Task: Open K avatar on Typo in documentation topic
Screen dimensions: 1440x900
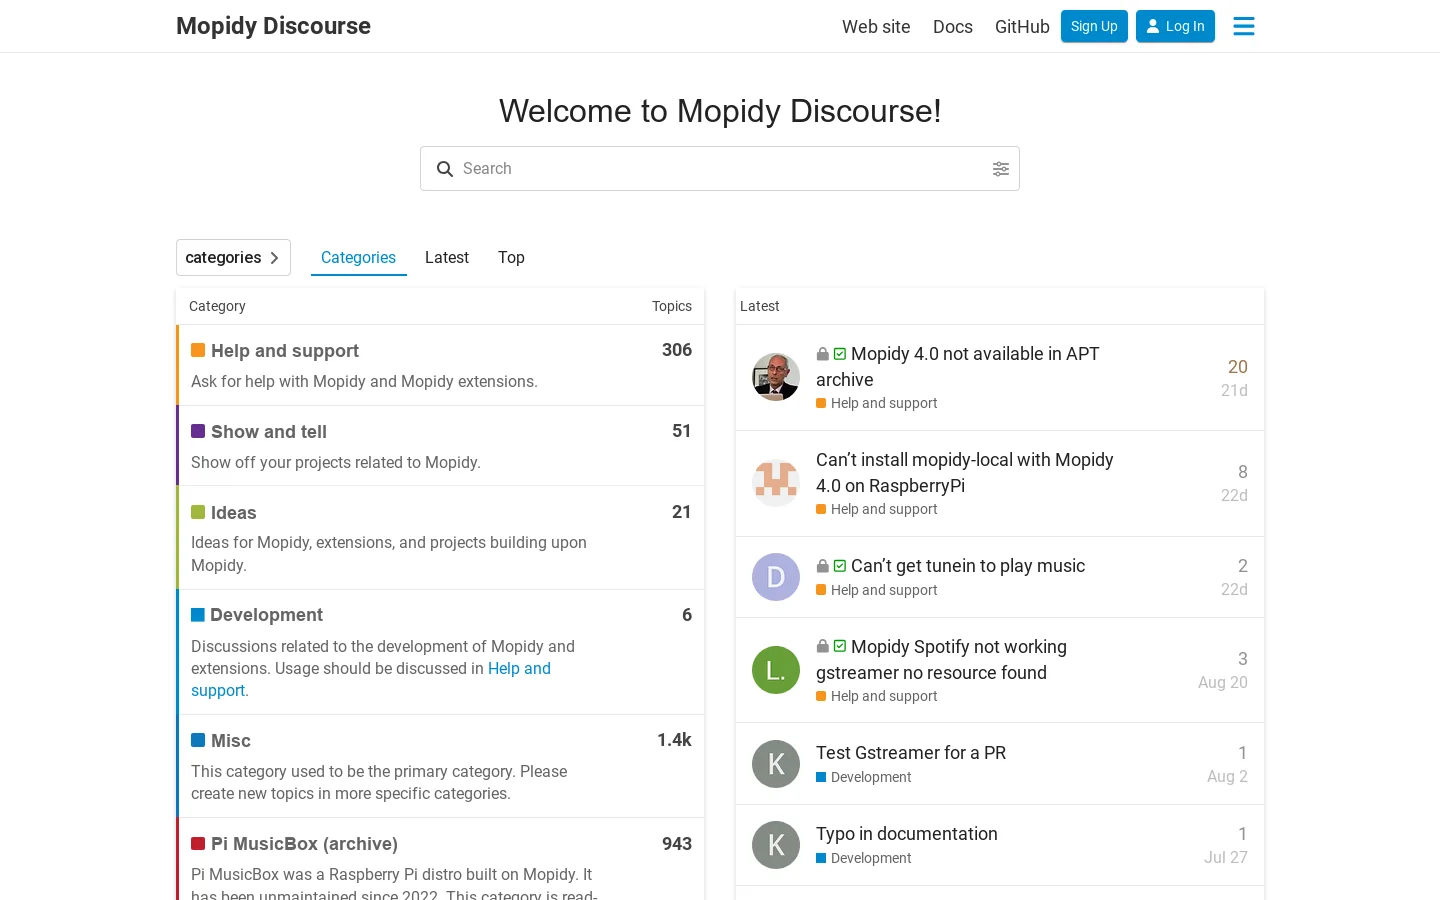Action: 776,845
